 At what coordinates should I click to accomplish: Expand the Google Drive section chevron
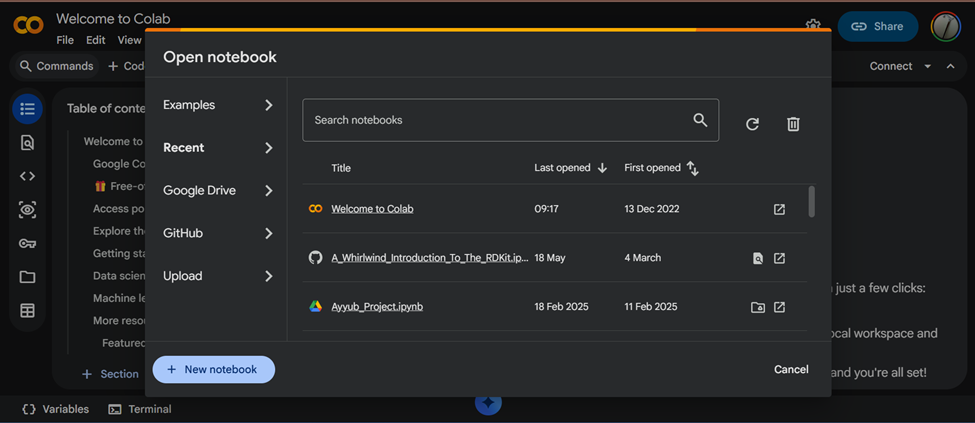tap(269, 191)
